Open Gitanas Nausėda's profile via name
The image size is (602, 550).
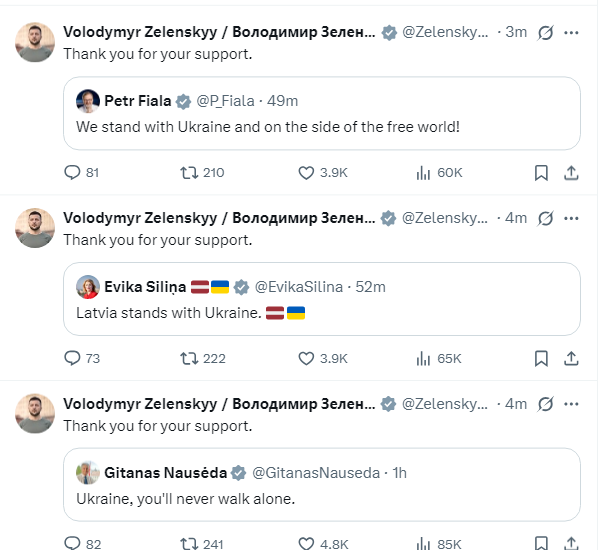coord(165,473)
